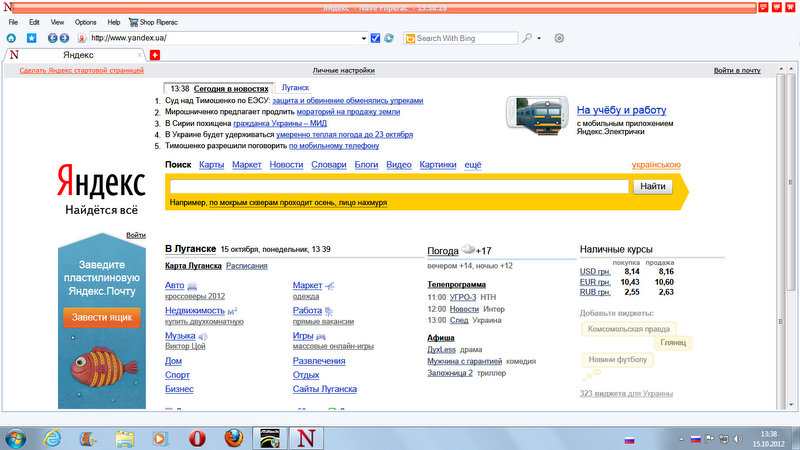Open the Карты service link
Image resolution: width=800 pixels, height=450 pixels.
[x=212, y=165]
